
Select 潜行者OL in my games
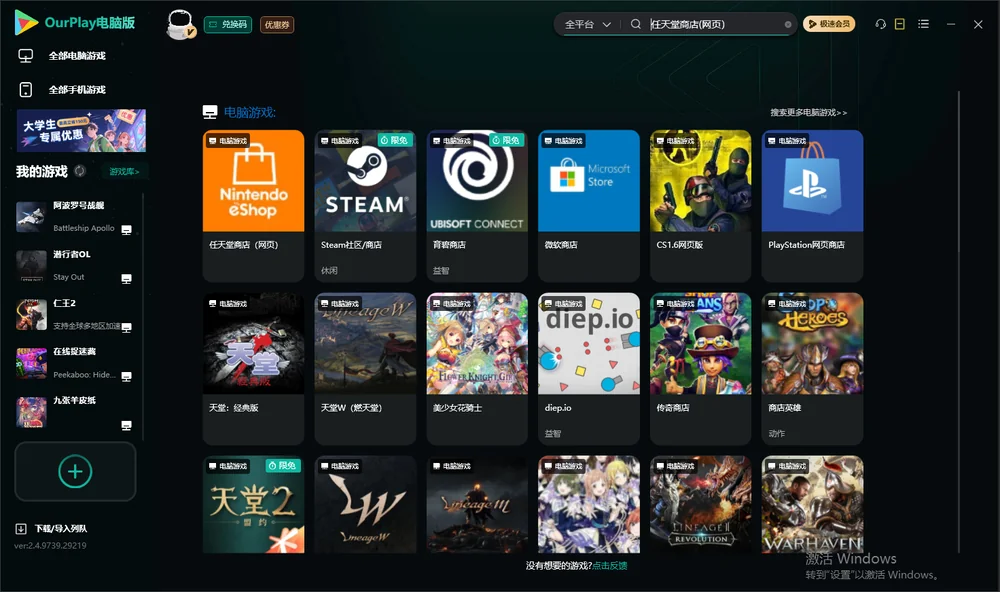pos(75,265)
